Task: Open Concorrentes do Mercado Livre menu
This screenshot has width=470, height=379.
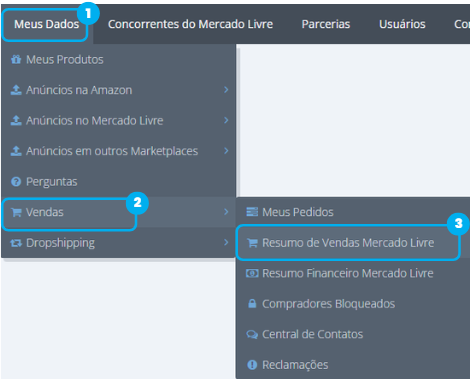Action: (190, 24)
